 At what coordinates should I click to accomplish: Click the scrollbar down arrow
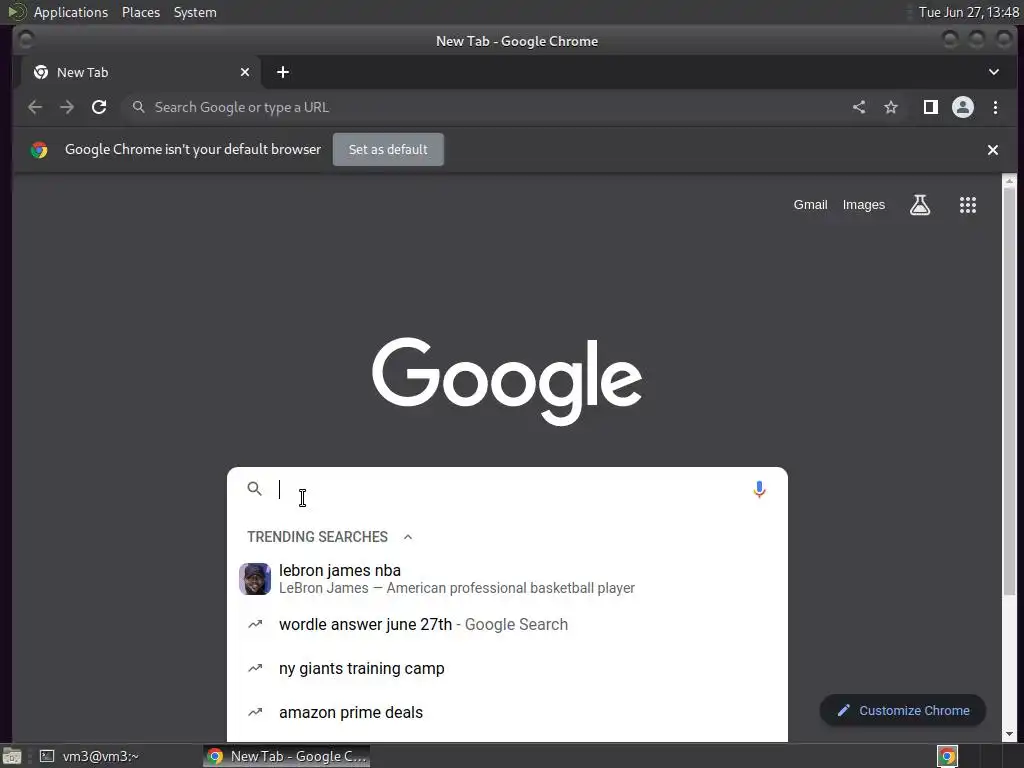coord(1010,734)
